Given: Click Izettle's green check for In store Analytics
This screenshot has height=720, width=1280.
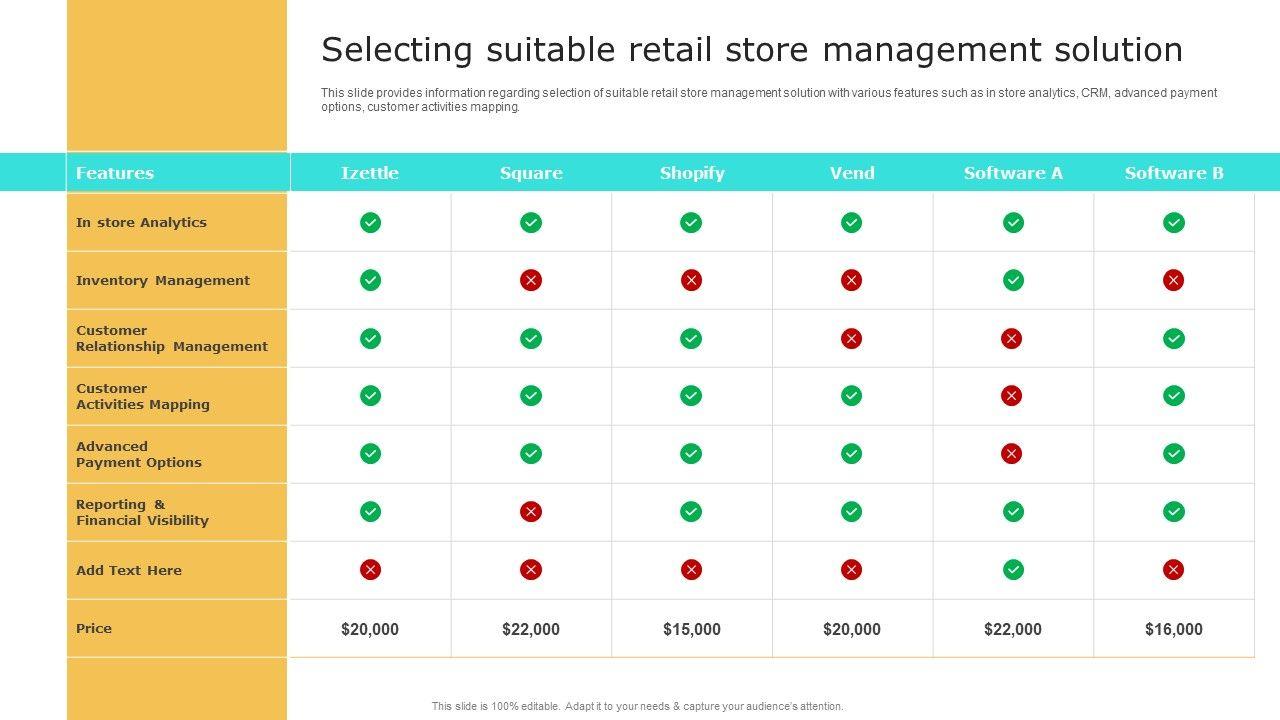Looking at the screenshot, I should tap(370, 222).
